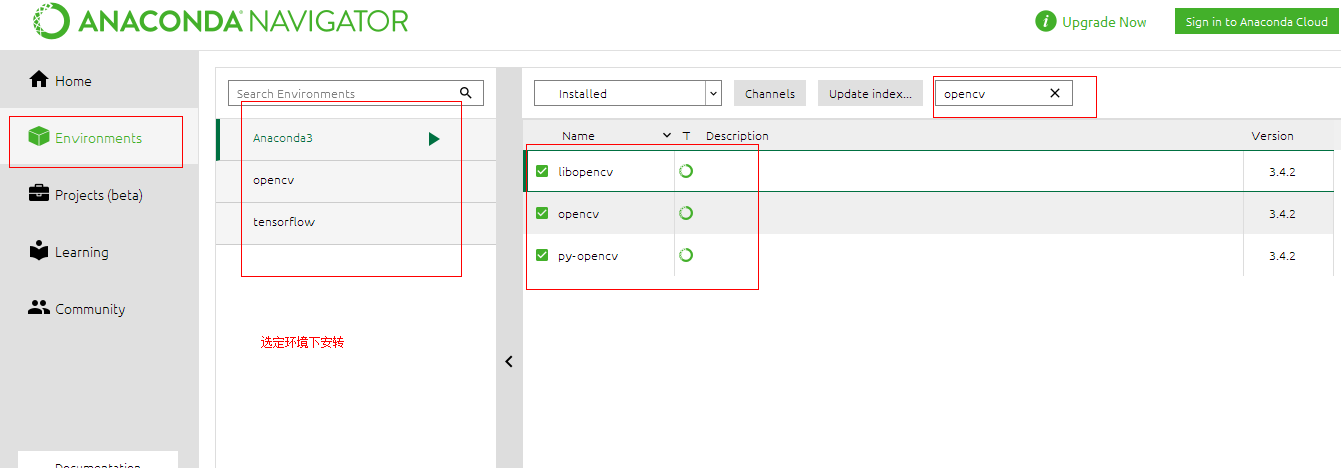Viewport: 1341px width, 468px height.
Task: Click the Environments cube icon
Action: tap(39, 137)
